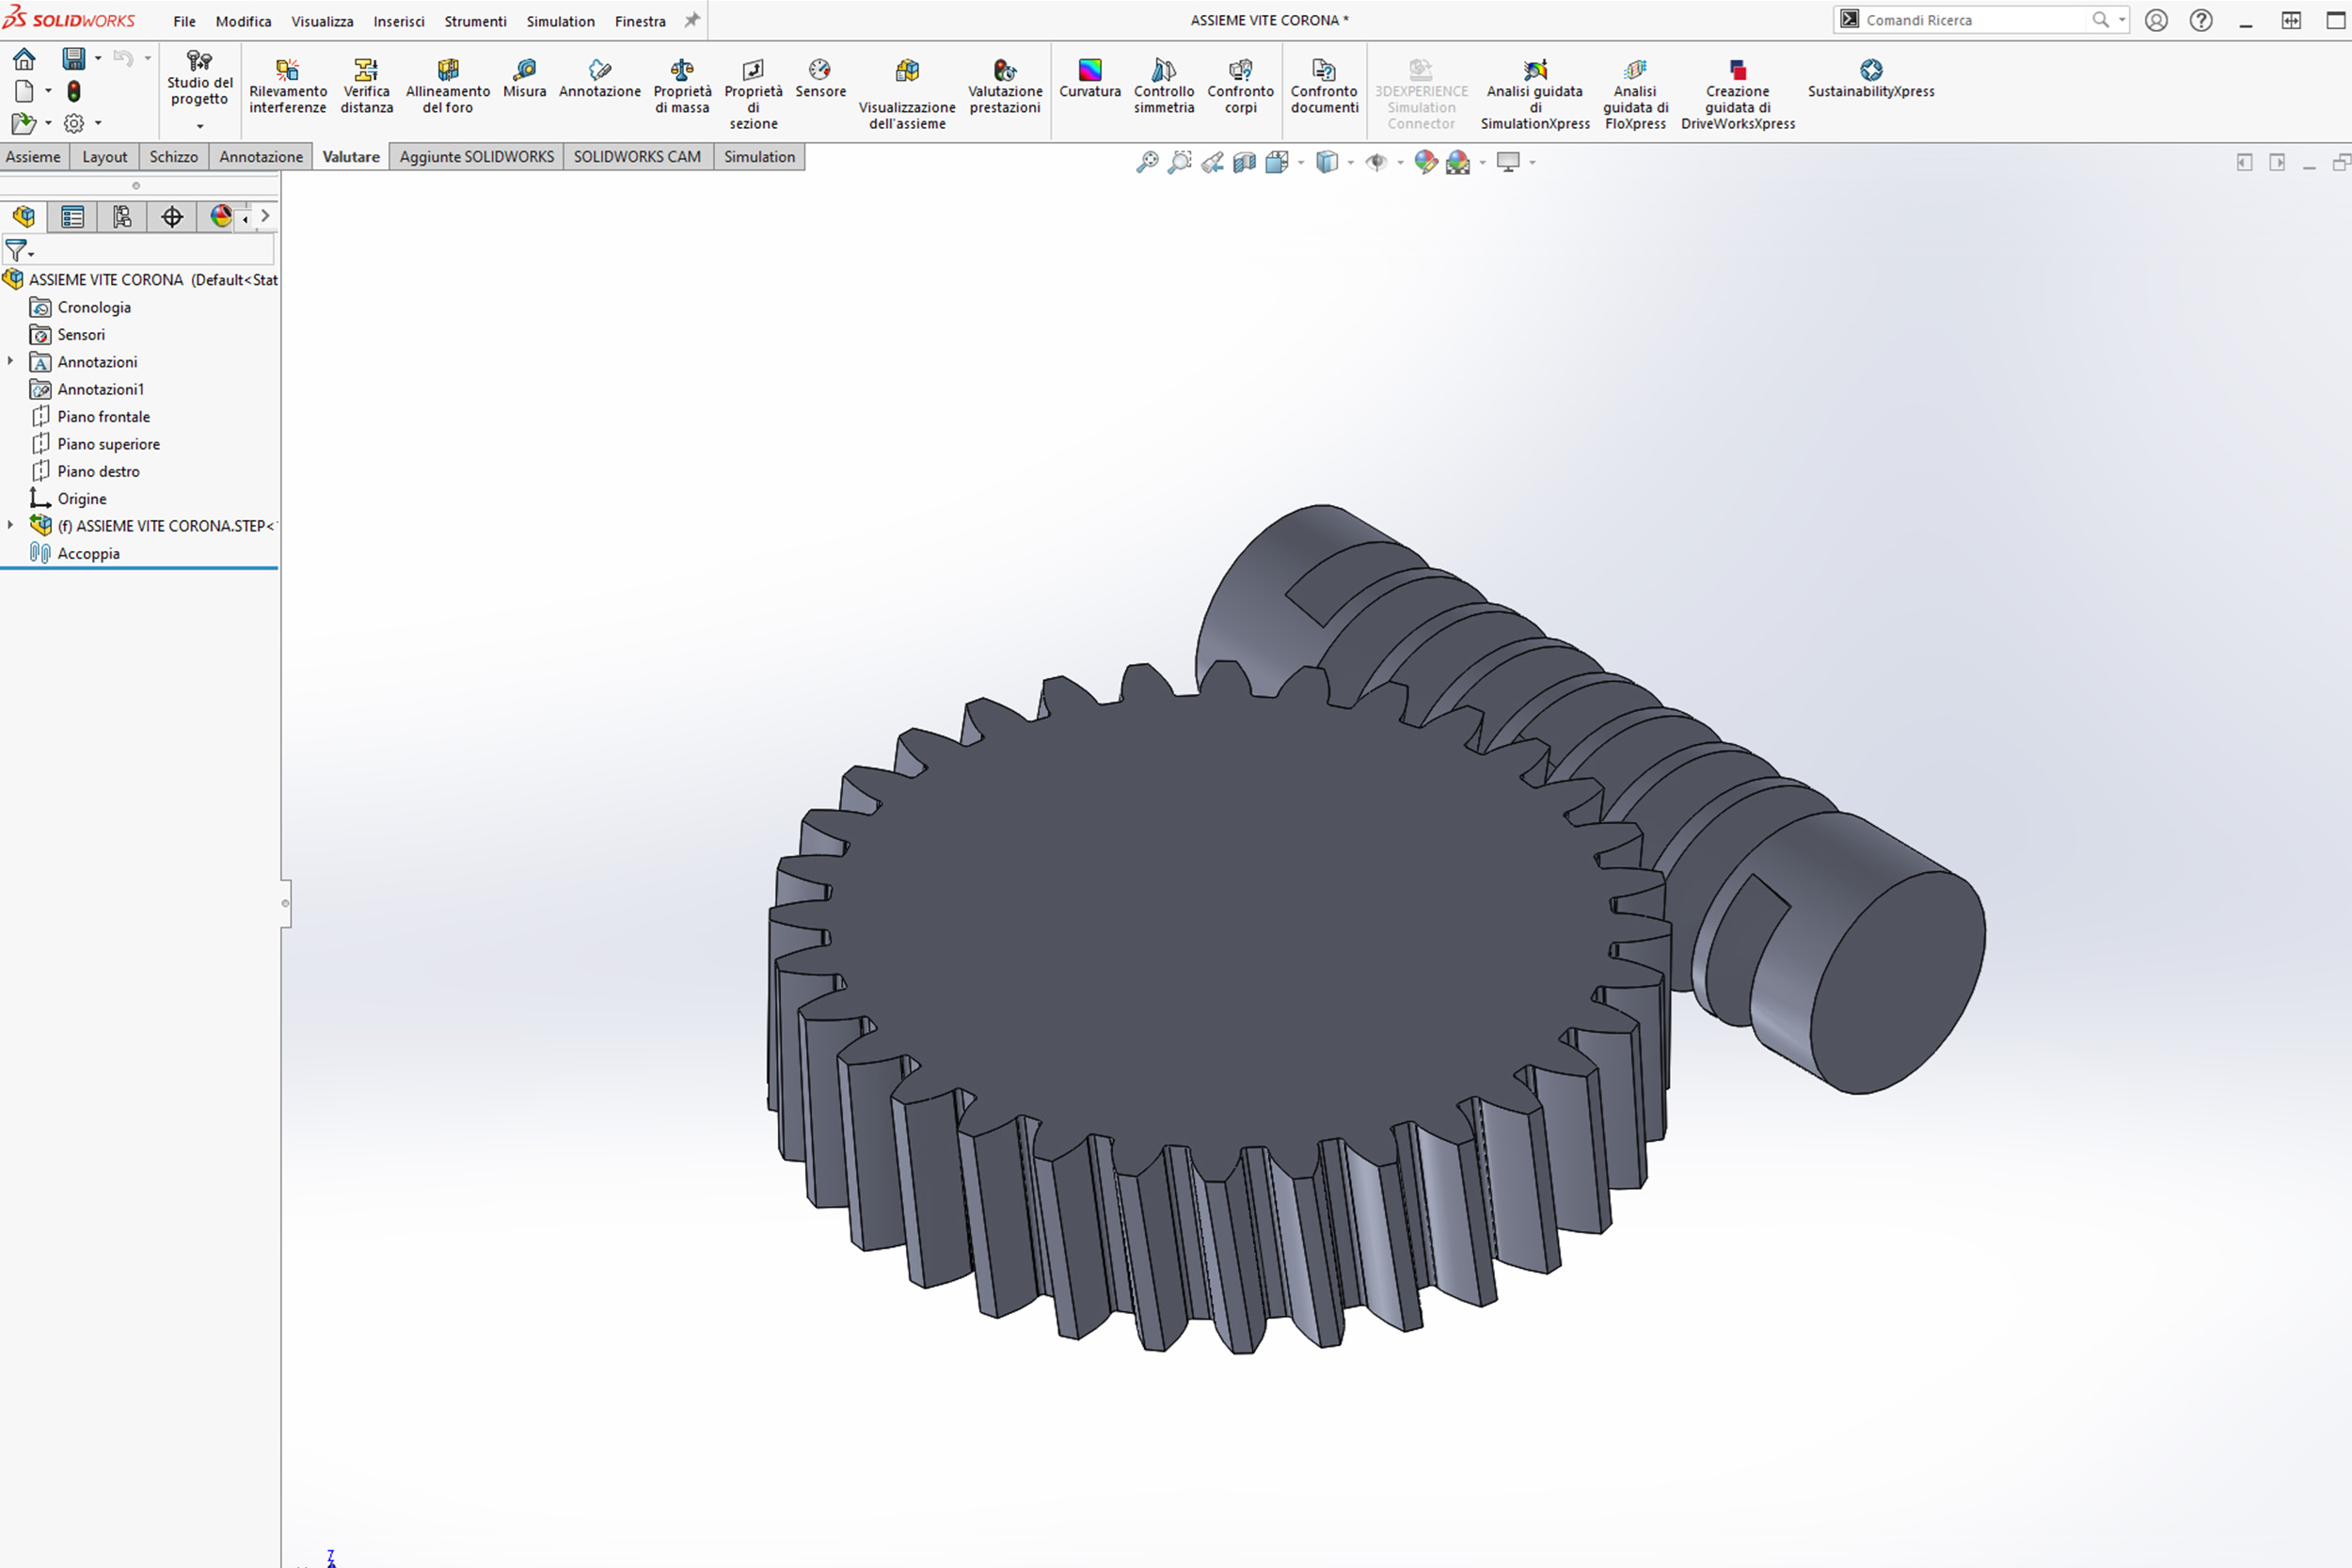Viewport: 2352px width, 1568px height.
Task: Expand the ASSIEME VITE CORONA.STEP component
Action: click(11, 525)
